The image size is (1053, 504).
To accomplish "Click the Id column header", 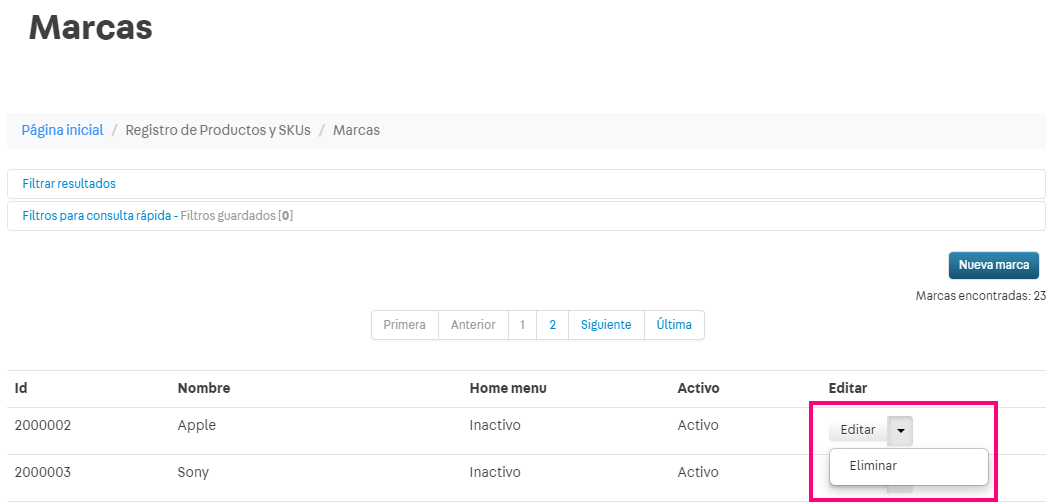I will [21, 388].
